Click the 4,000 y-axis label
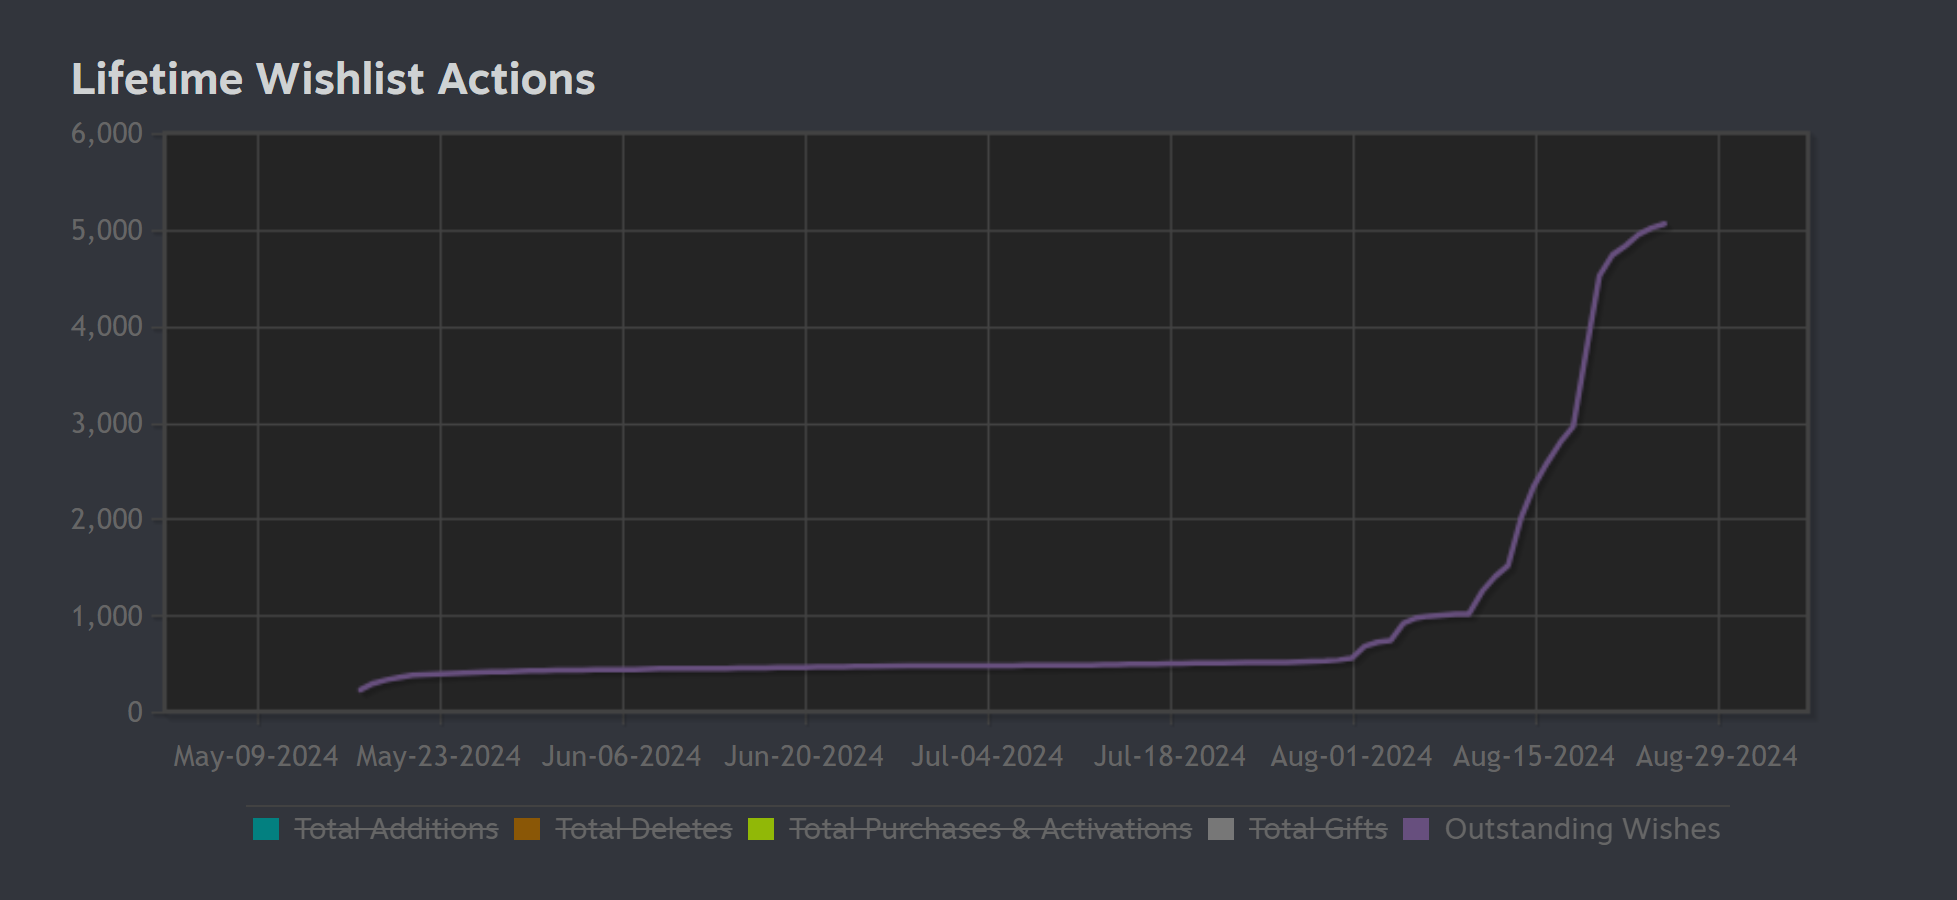The width and height of the screenshot is (1957, 900). [107, 327]
